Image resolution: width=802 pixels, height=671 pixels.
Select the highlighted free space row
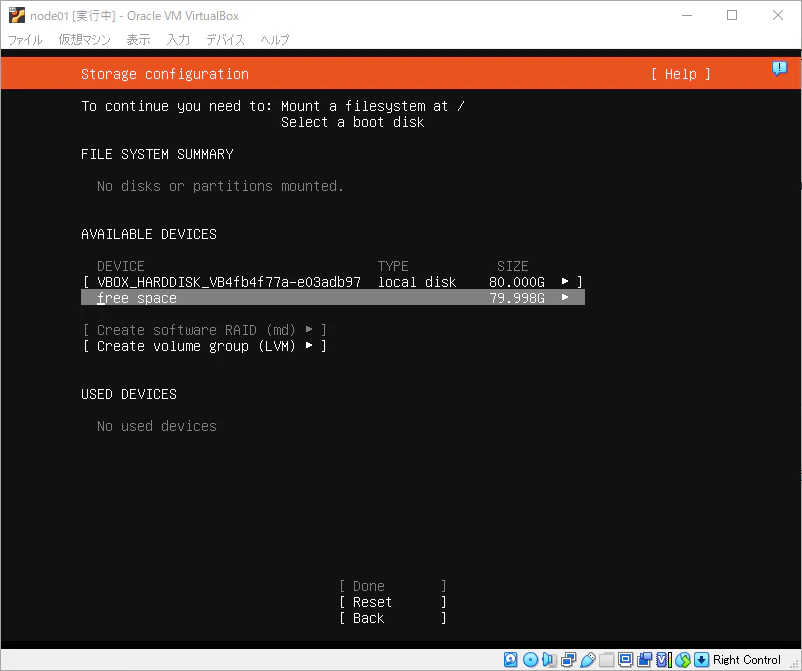pyautogui.click(x=332, y=298)
